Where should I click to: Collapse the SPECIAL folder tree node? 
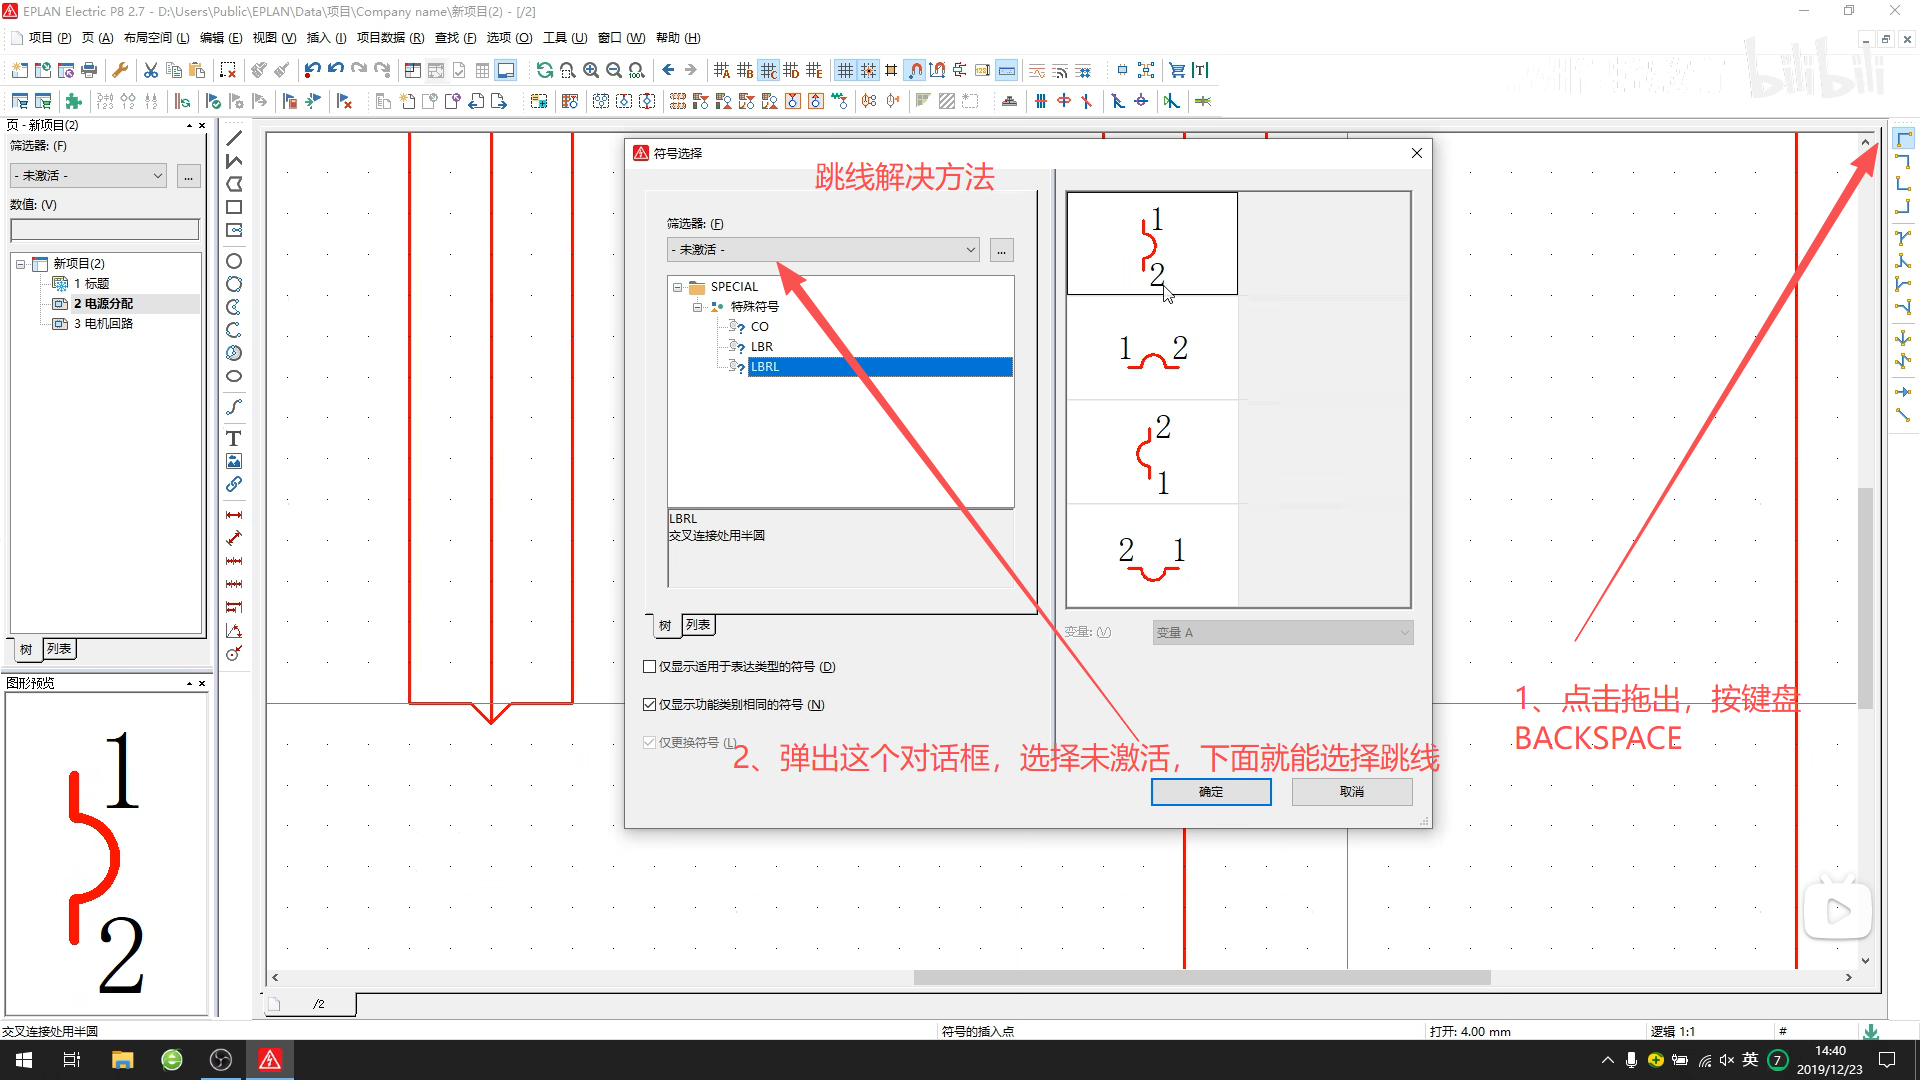point(678,287)
